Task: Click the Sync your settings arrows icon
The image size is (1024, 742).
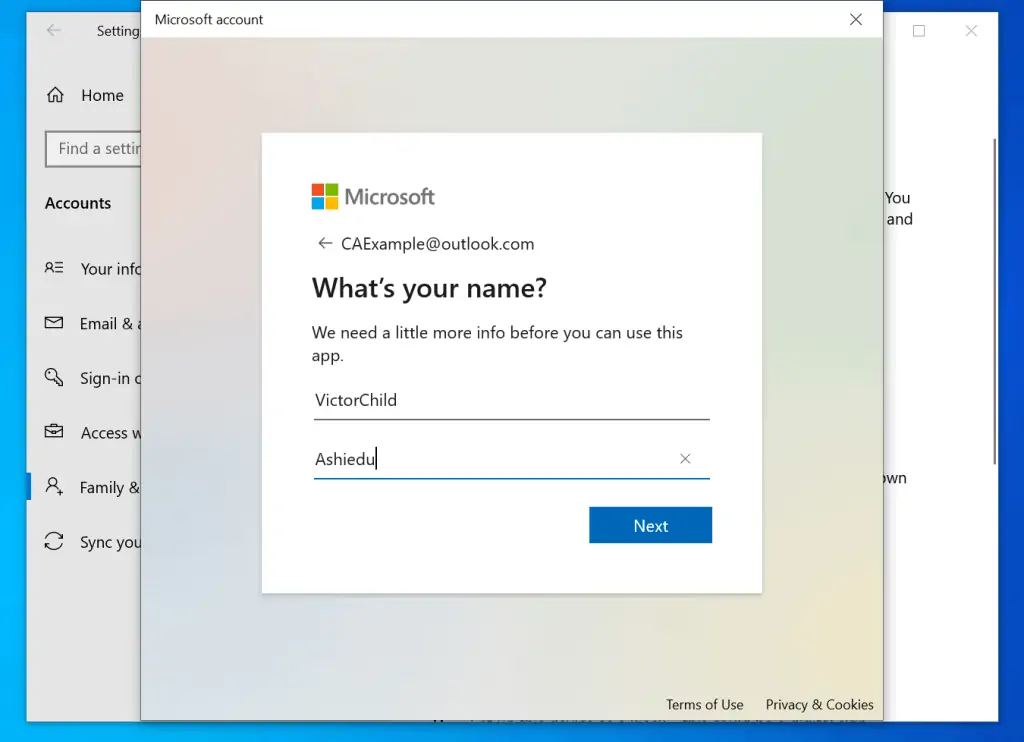Action: coord(54,542)
